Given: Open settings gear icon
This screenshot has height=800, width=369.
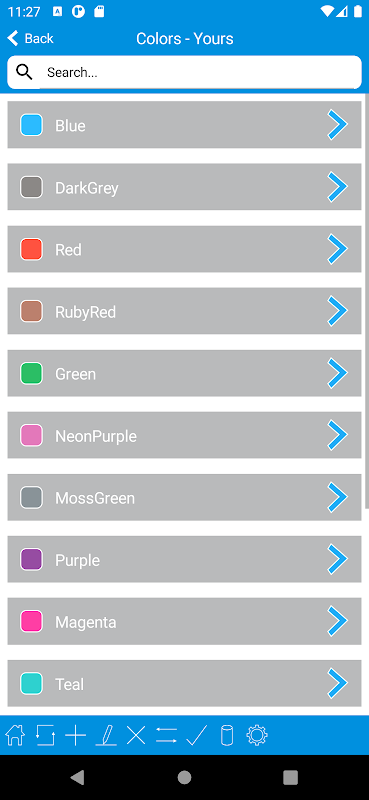Looking at the screenshot, I should click(x=257, y=735).
